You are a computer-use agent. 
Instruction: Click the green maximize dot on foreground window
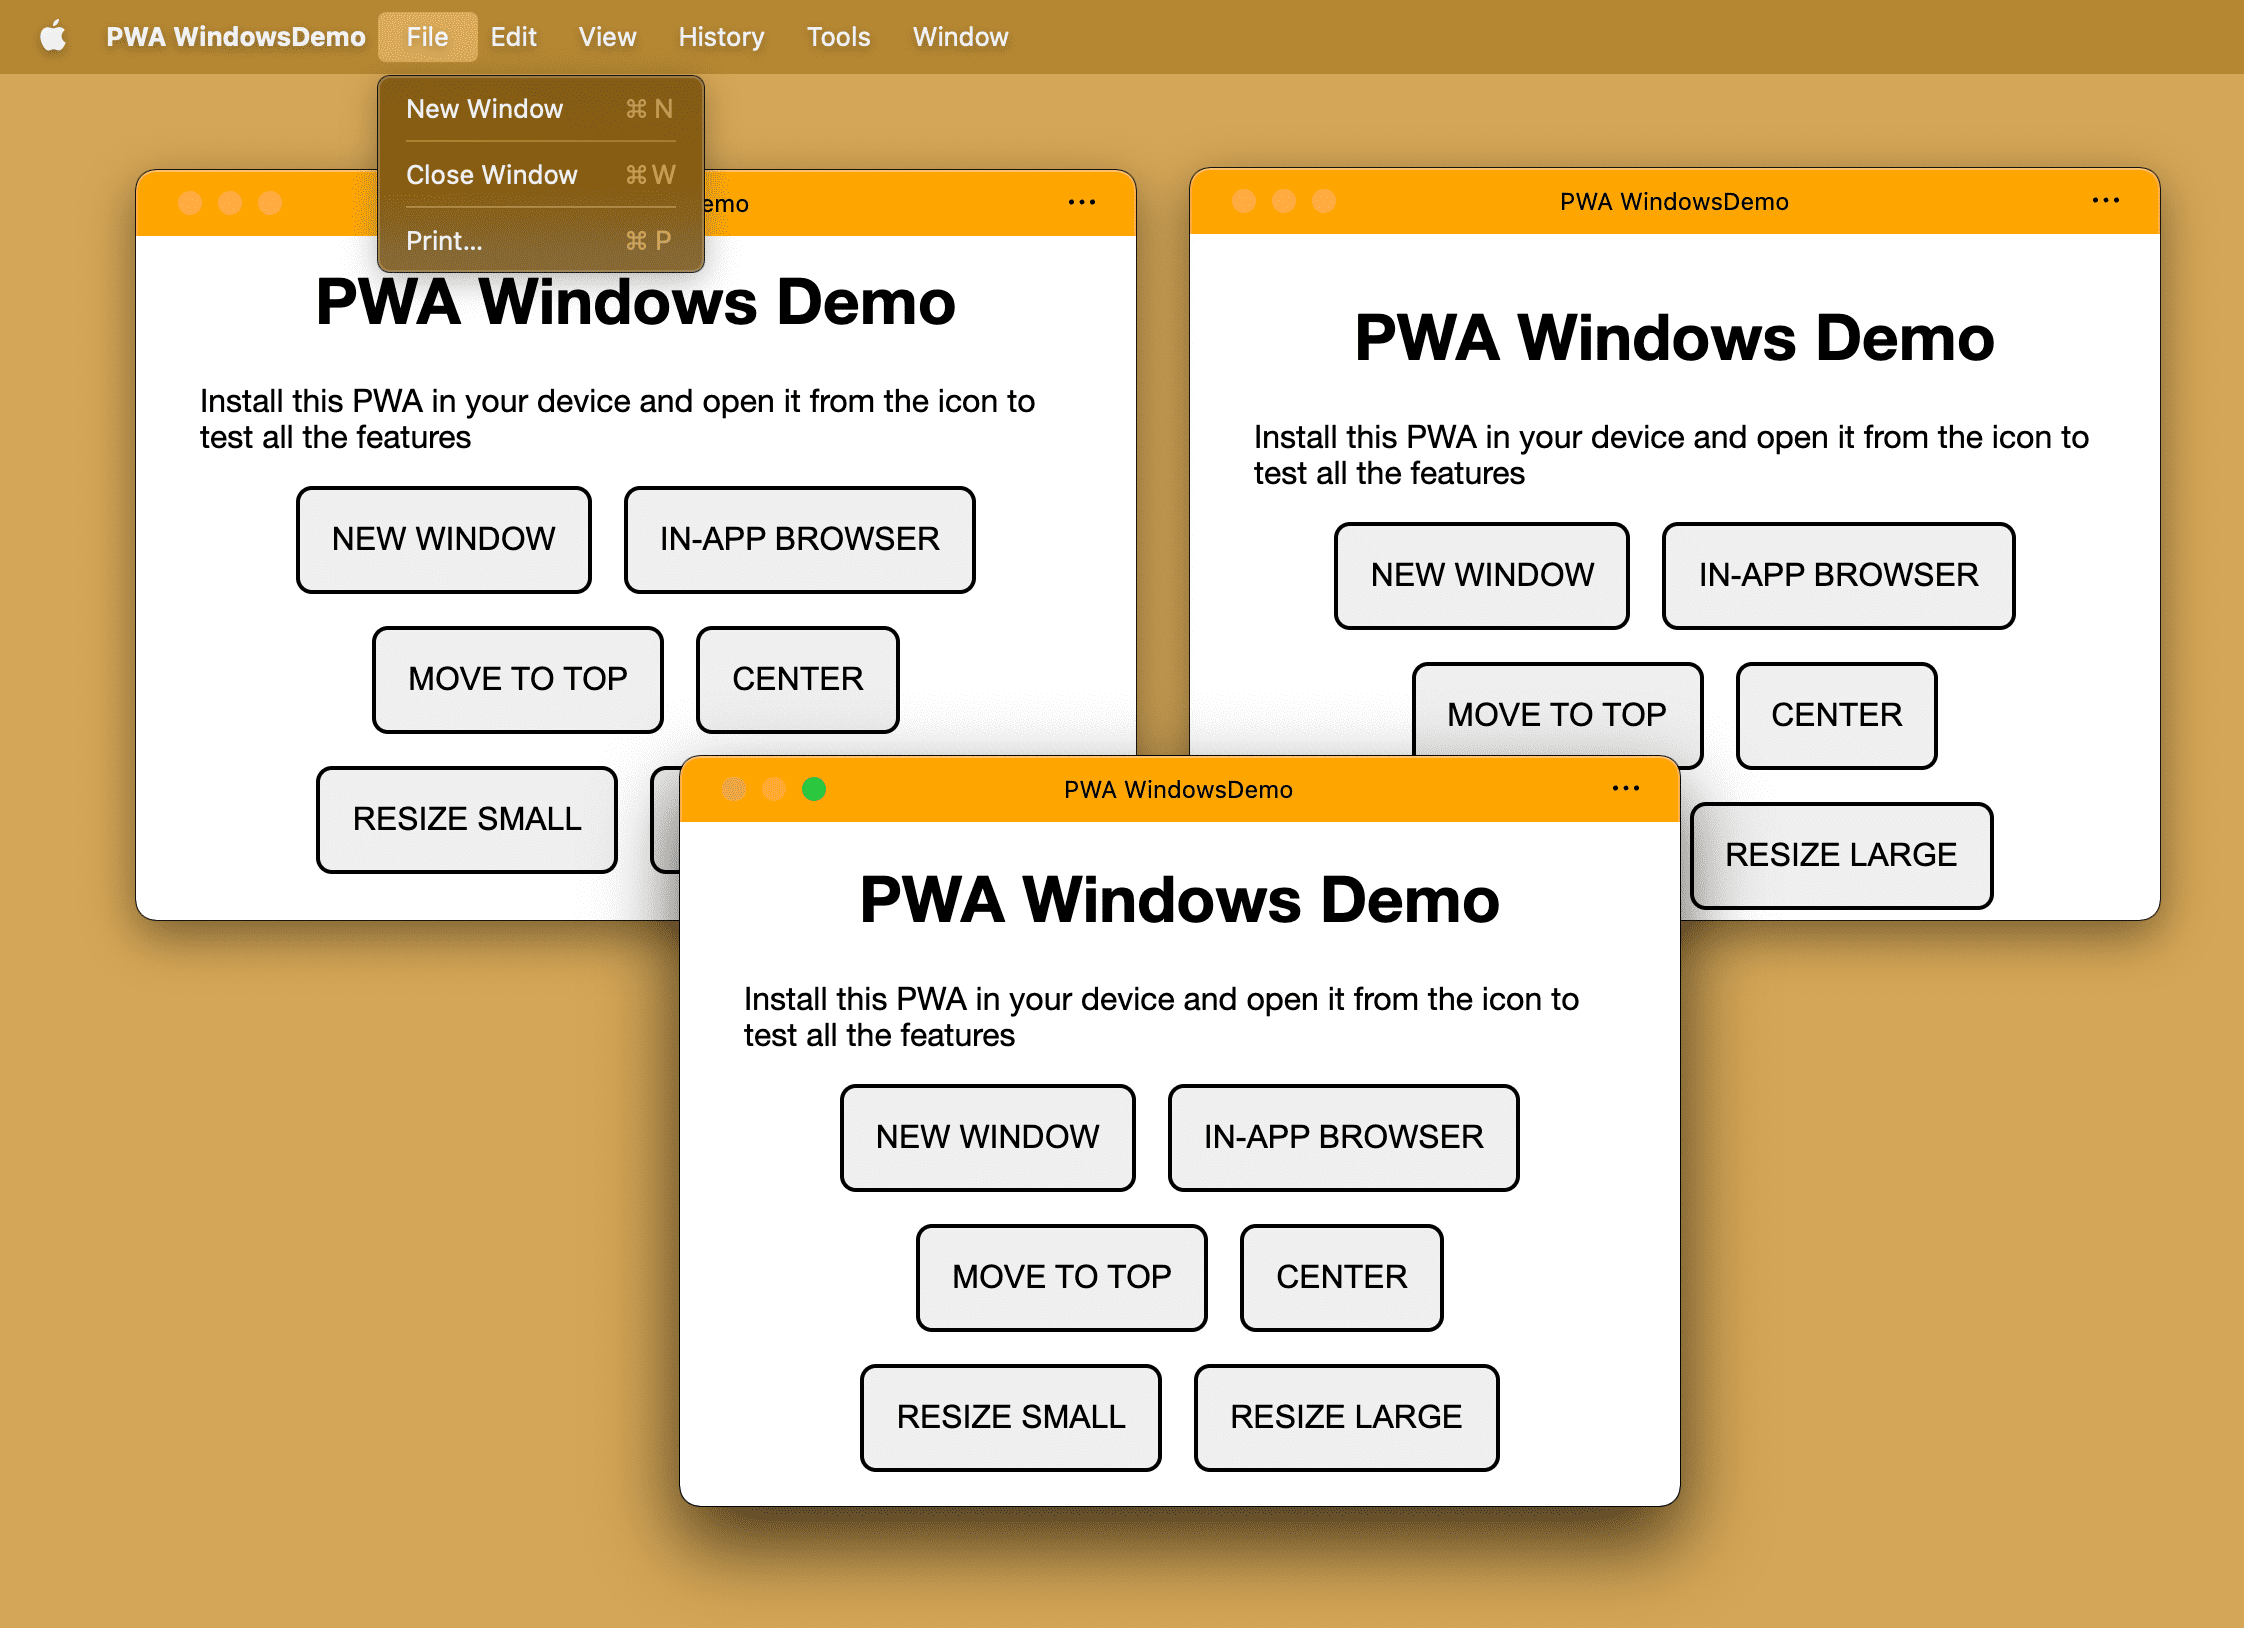(812, 788)
